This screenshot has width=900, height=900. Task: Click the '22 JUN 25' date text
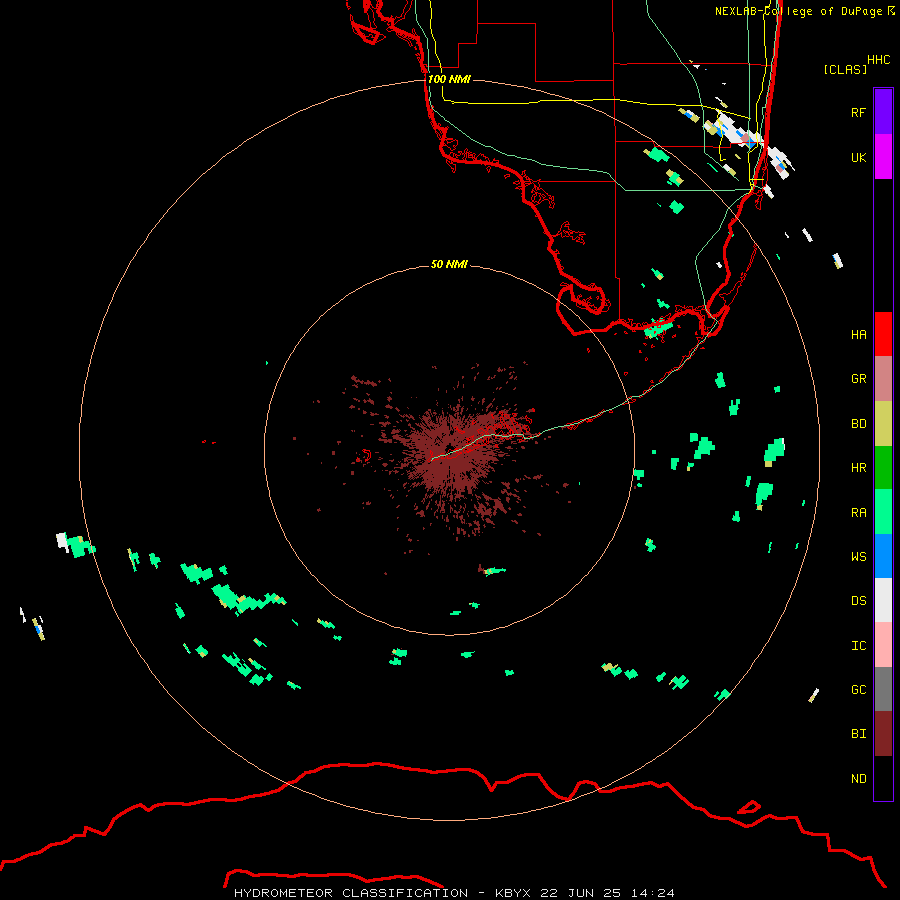point(581,893)
